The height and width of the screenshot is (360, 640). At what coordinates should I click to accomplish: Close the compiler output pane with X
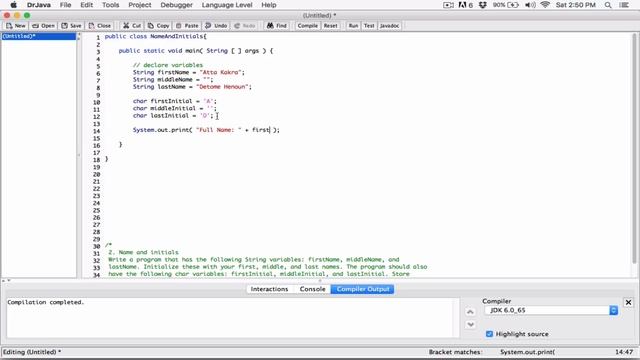coord(628,302)
